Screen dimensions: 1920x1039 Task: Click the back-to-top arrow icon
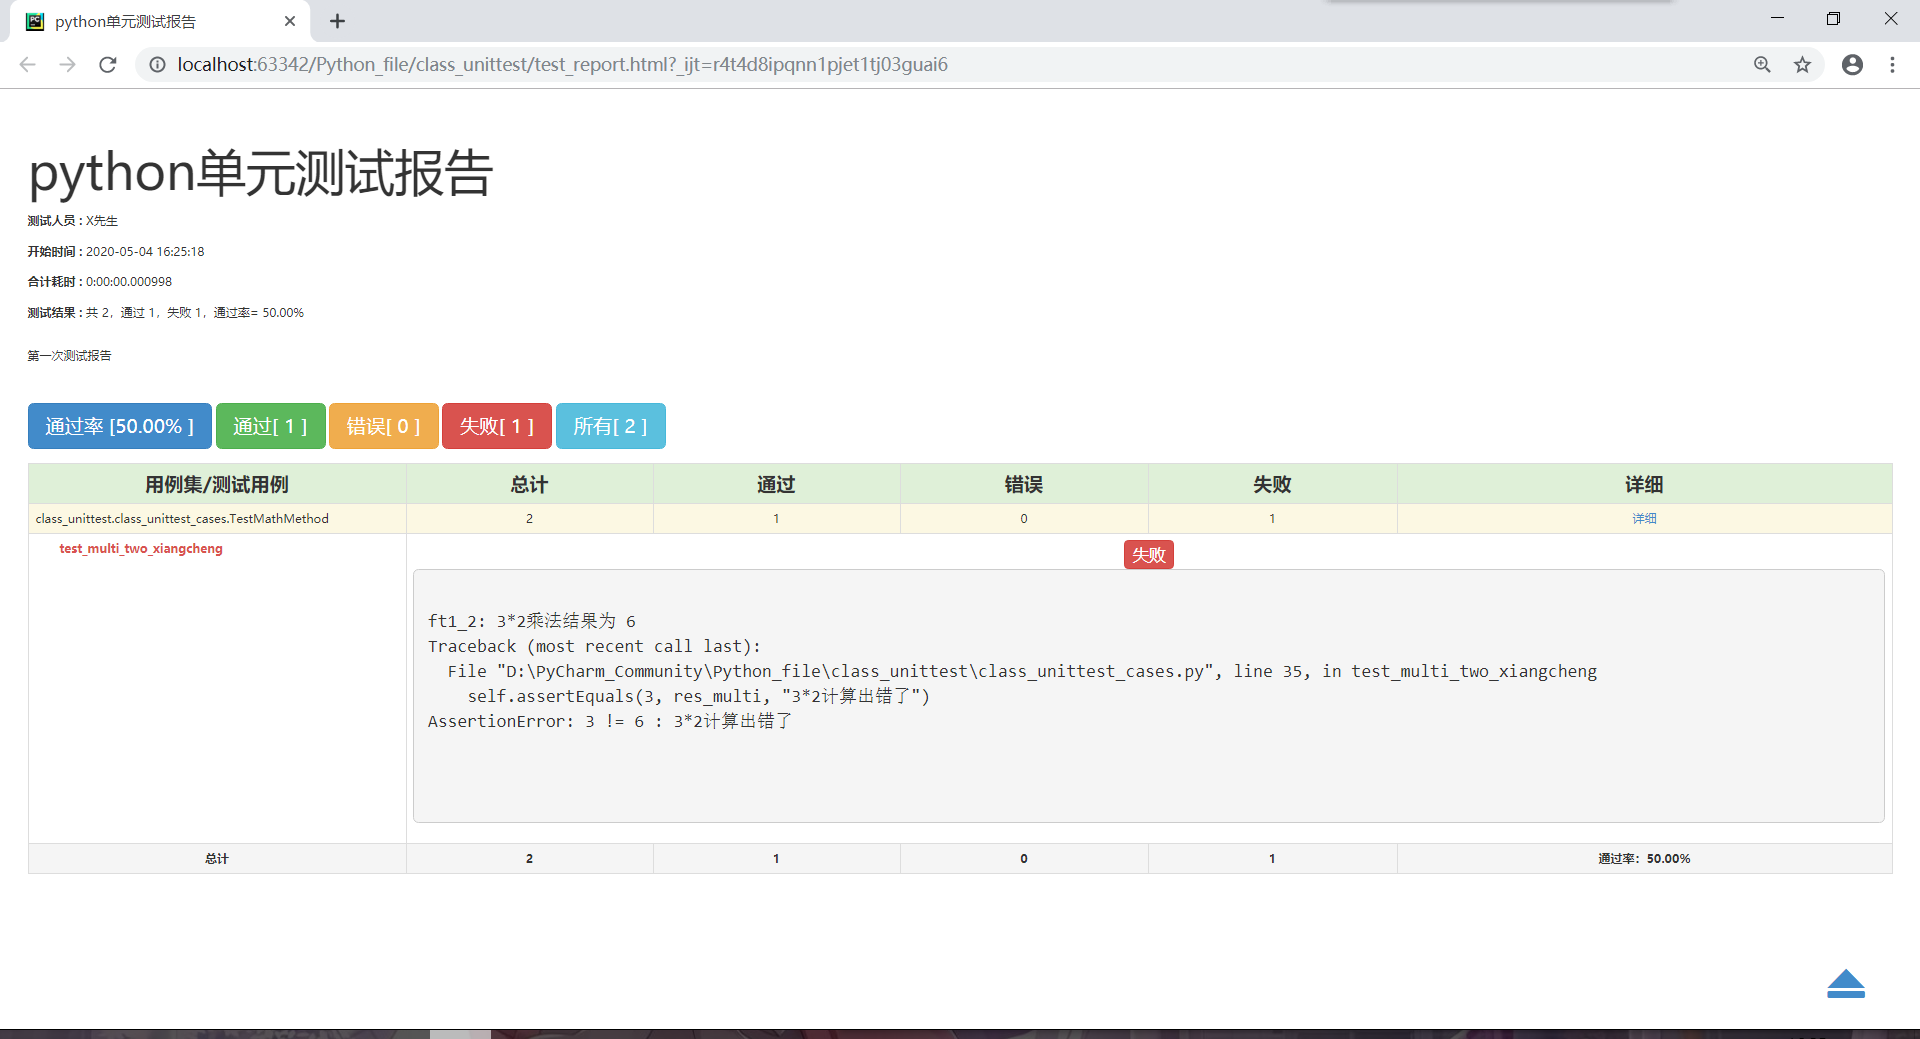tap(1846, 984)
